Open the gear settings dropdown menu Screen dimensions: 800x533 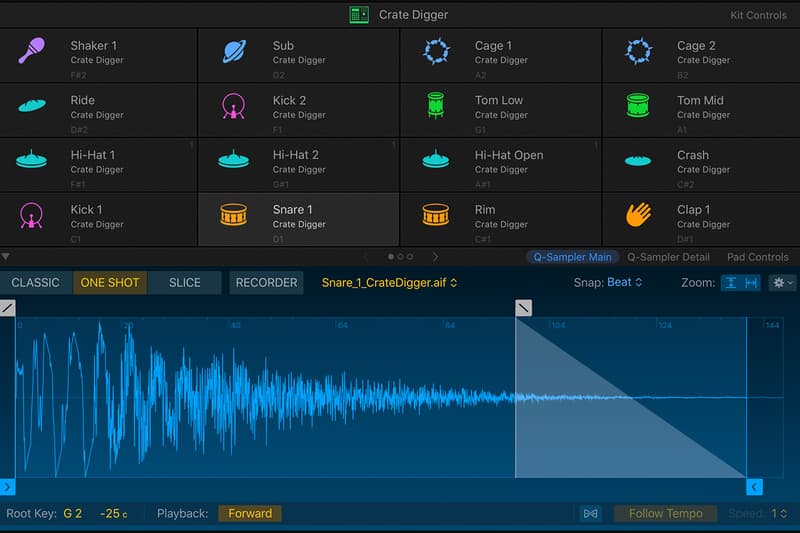click(782, 283)
